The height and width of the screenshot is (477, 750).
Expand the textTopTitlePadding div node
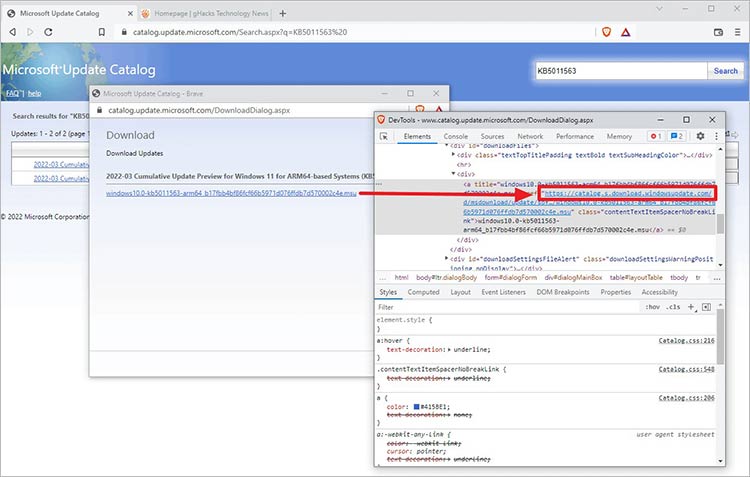[450, 155]
